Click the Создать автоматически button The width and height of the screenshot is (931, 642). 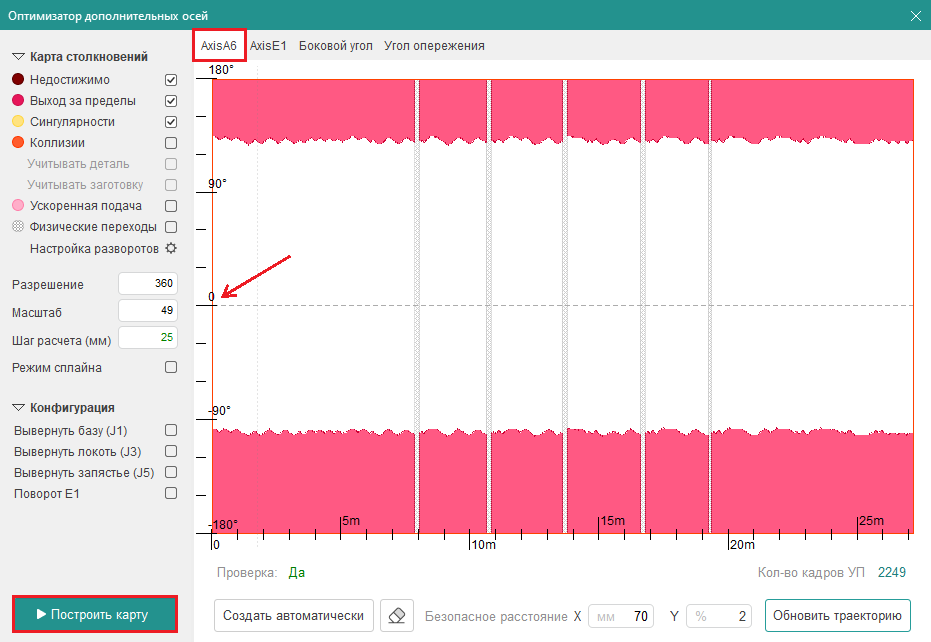(294, 616)
